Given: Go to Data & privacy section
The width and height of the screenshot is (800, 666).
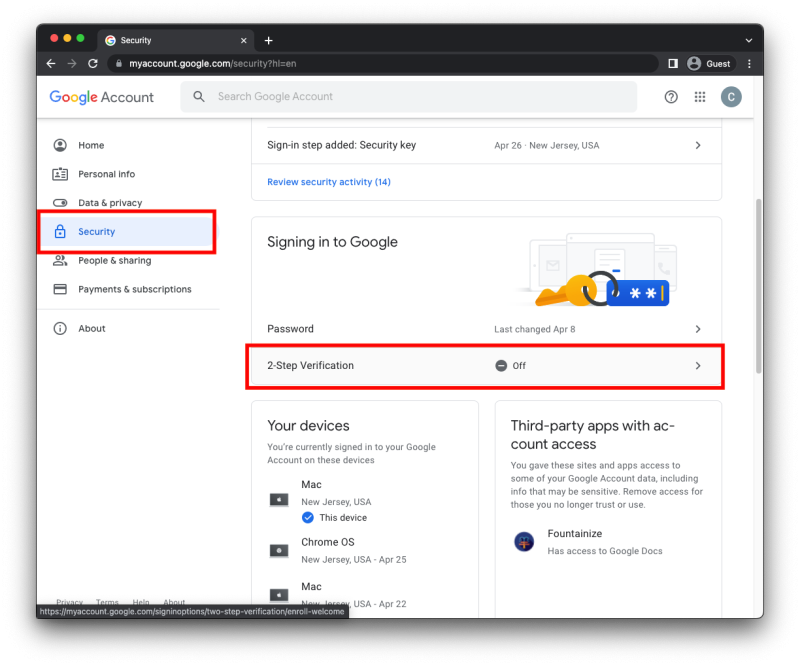Looking at the screenshot, I should point(110,203).
